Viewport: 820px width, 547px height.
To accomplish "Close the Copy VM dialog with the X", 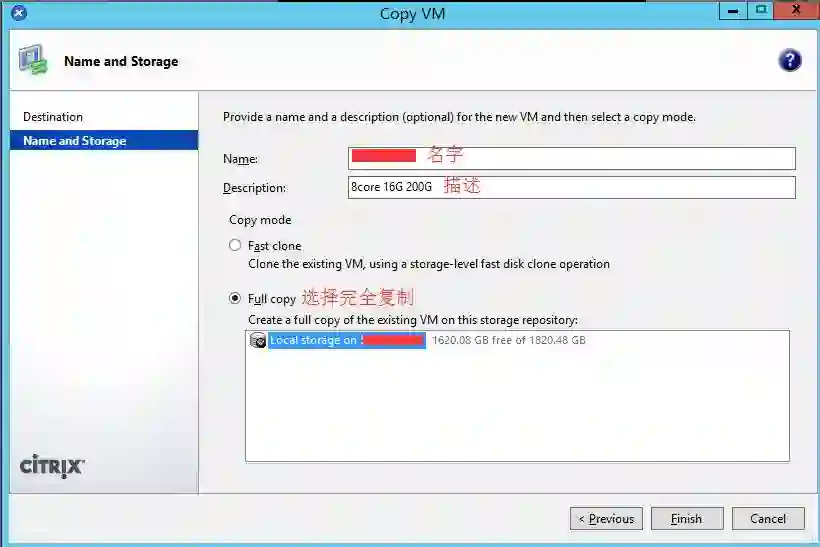I will pyautogui.click(x=796, y=10).
